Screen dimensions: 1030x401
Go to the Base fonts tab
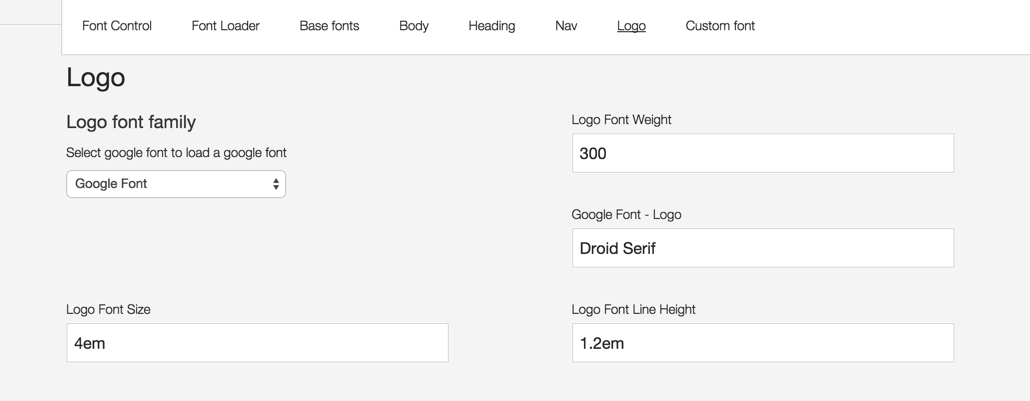(x=329, y=26)
